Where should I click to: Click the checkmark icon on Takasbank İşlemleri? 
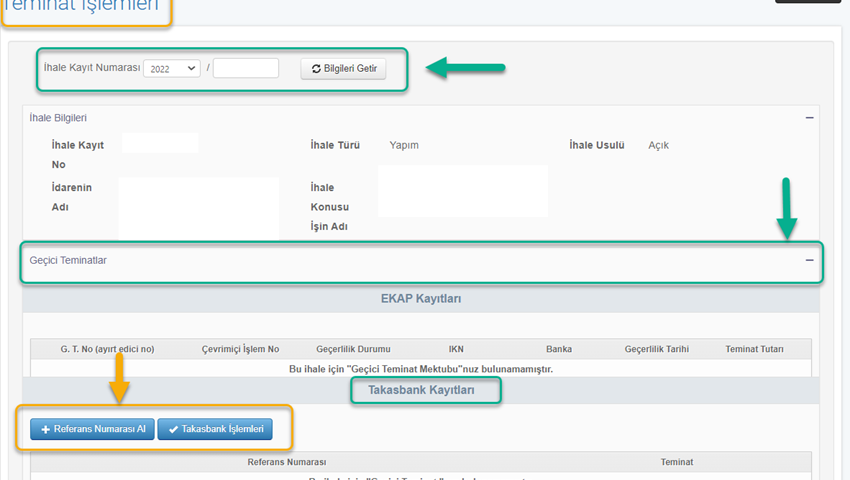point(174,429)
